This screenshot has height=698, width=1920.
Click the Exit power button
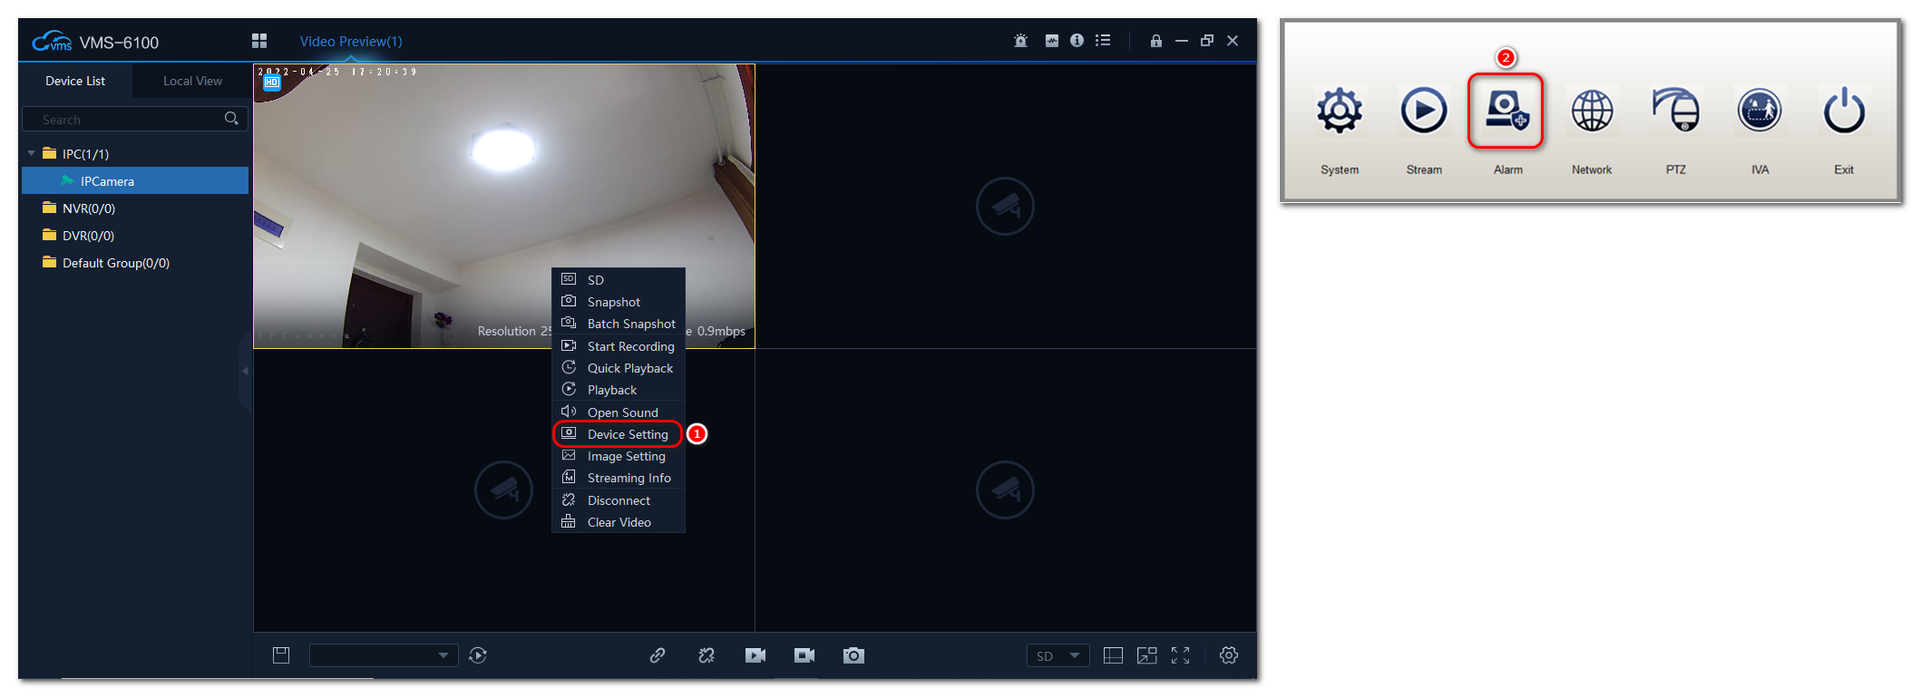click(x=1843, y=111)
